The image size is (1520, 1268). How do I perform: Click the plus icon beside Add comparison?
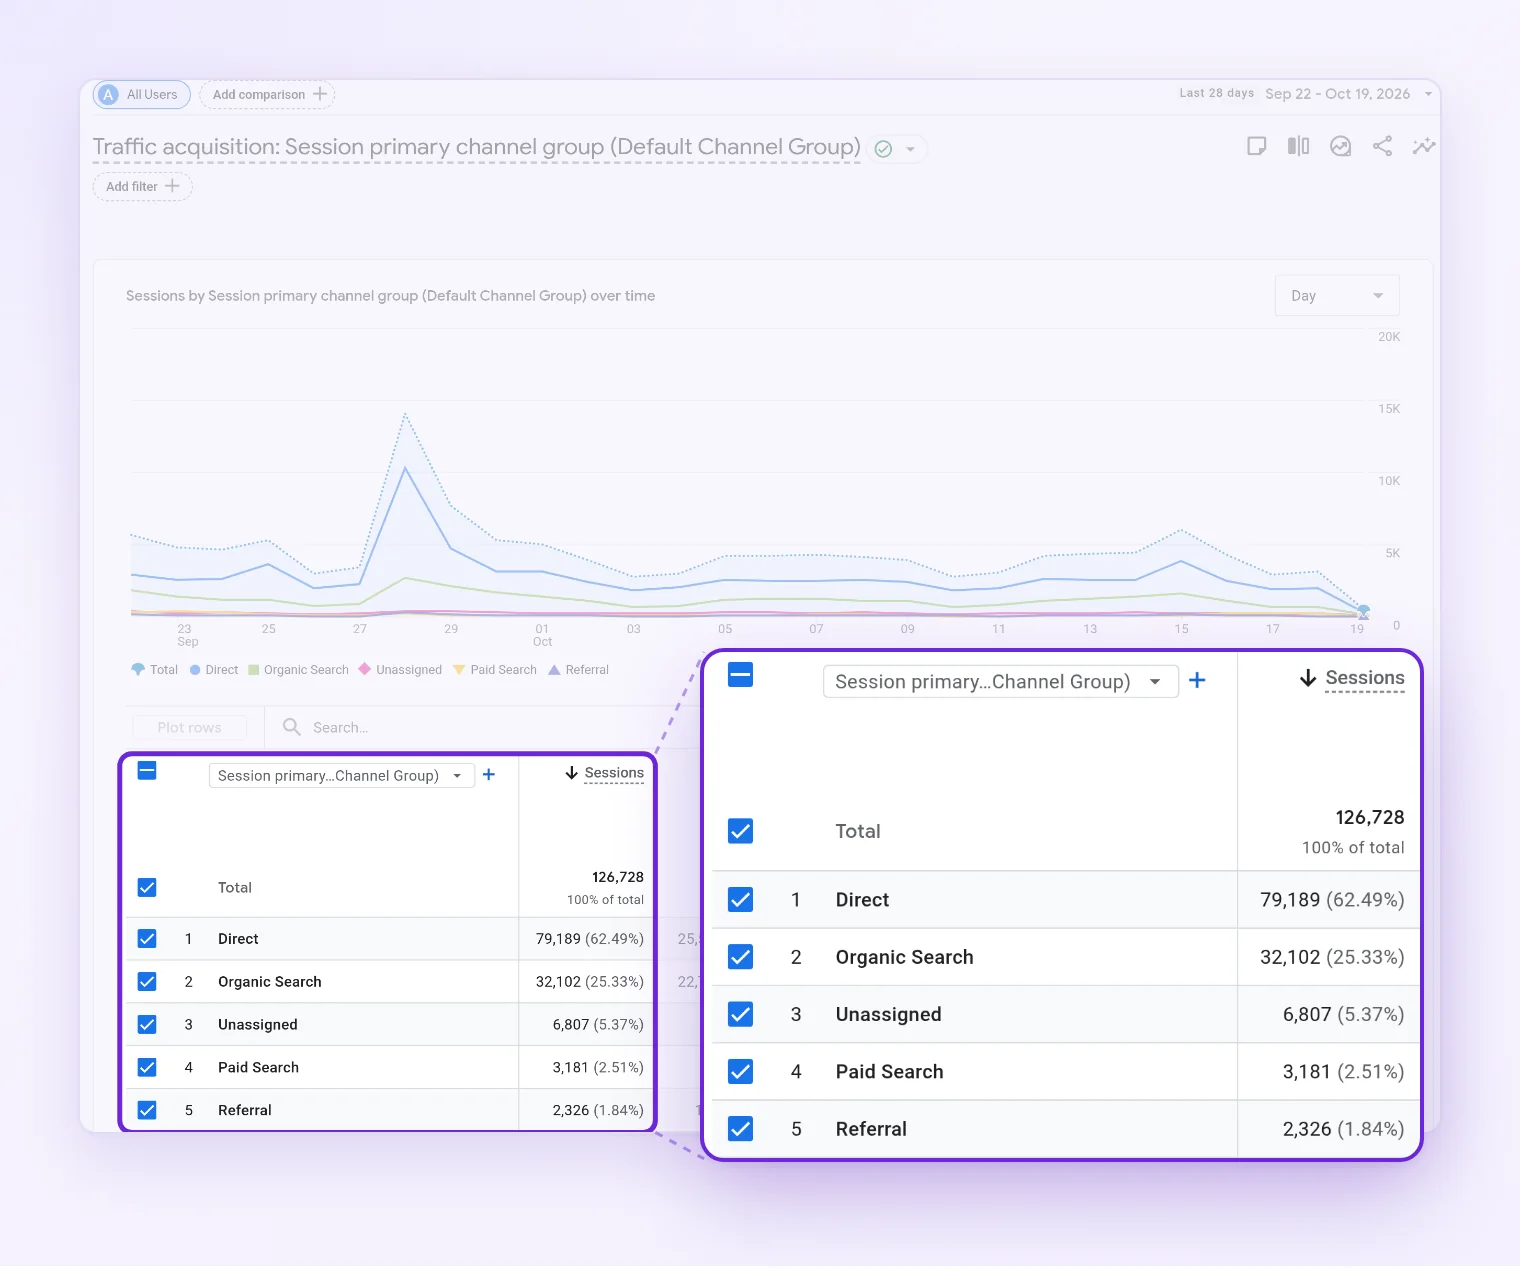(x=320, y=94)
